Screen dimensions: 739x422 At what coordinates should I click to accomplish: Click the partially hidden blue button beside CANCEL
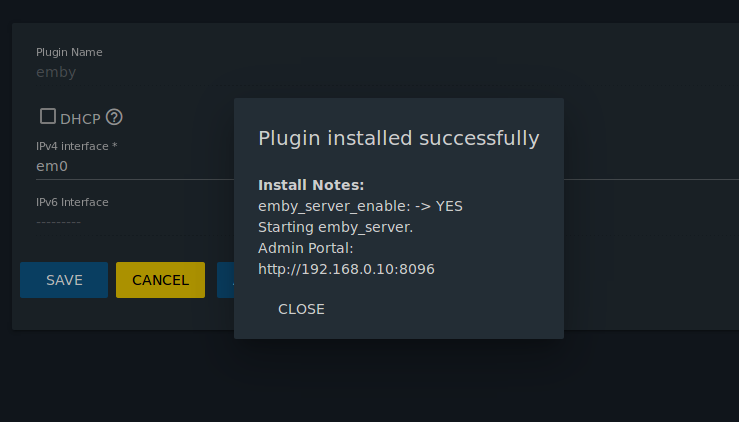[225, 280]
